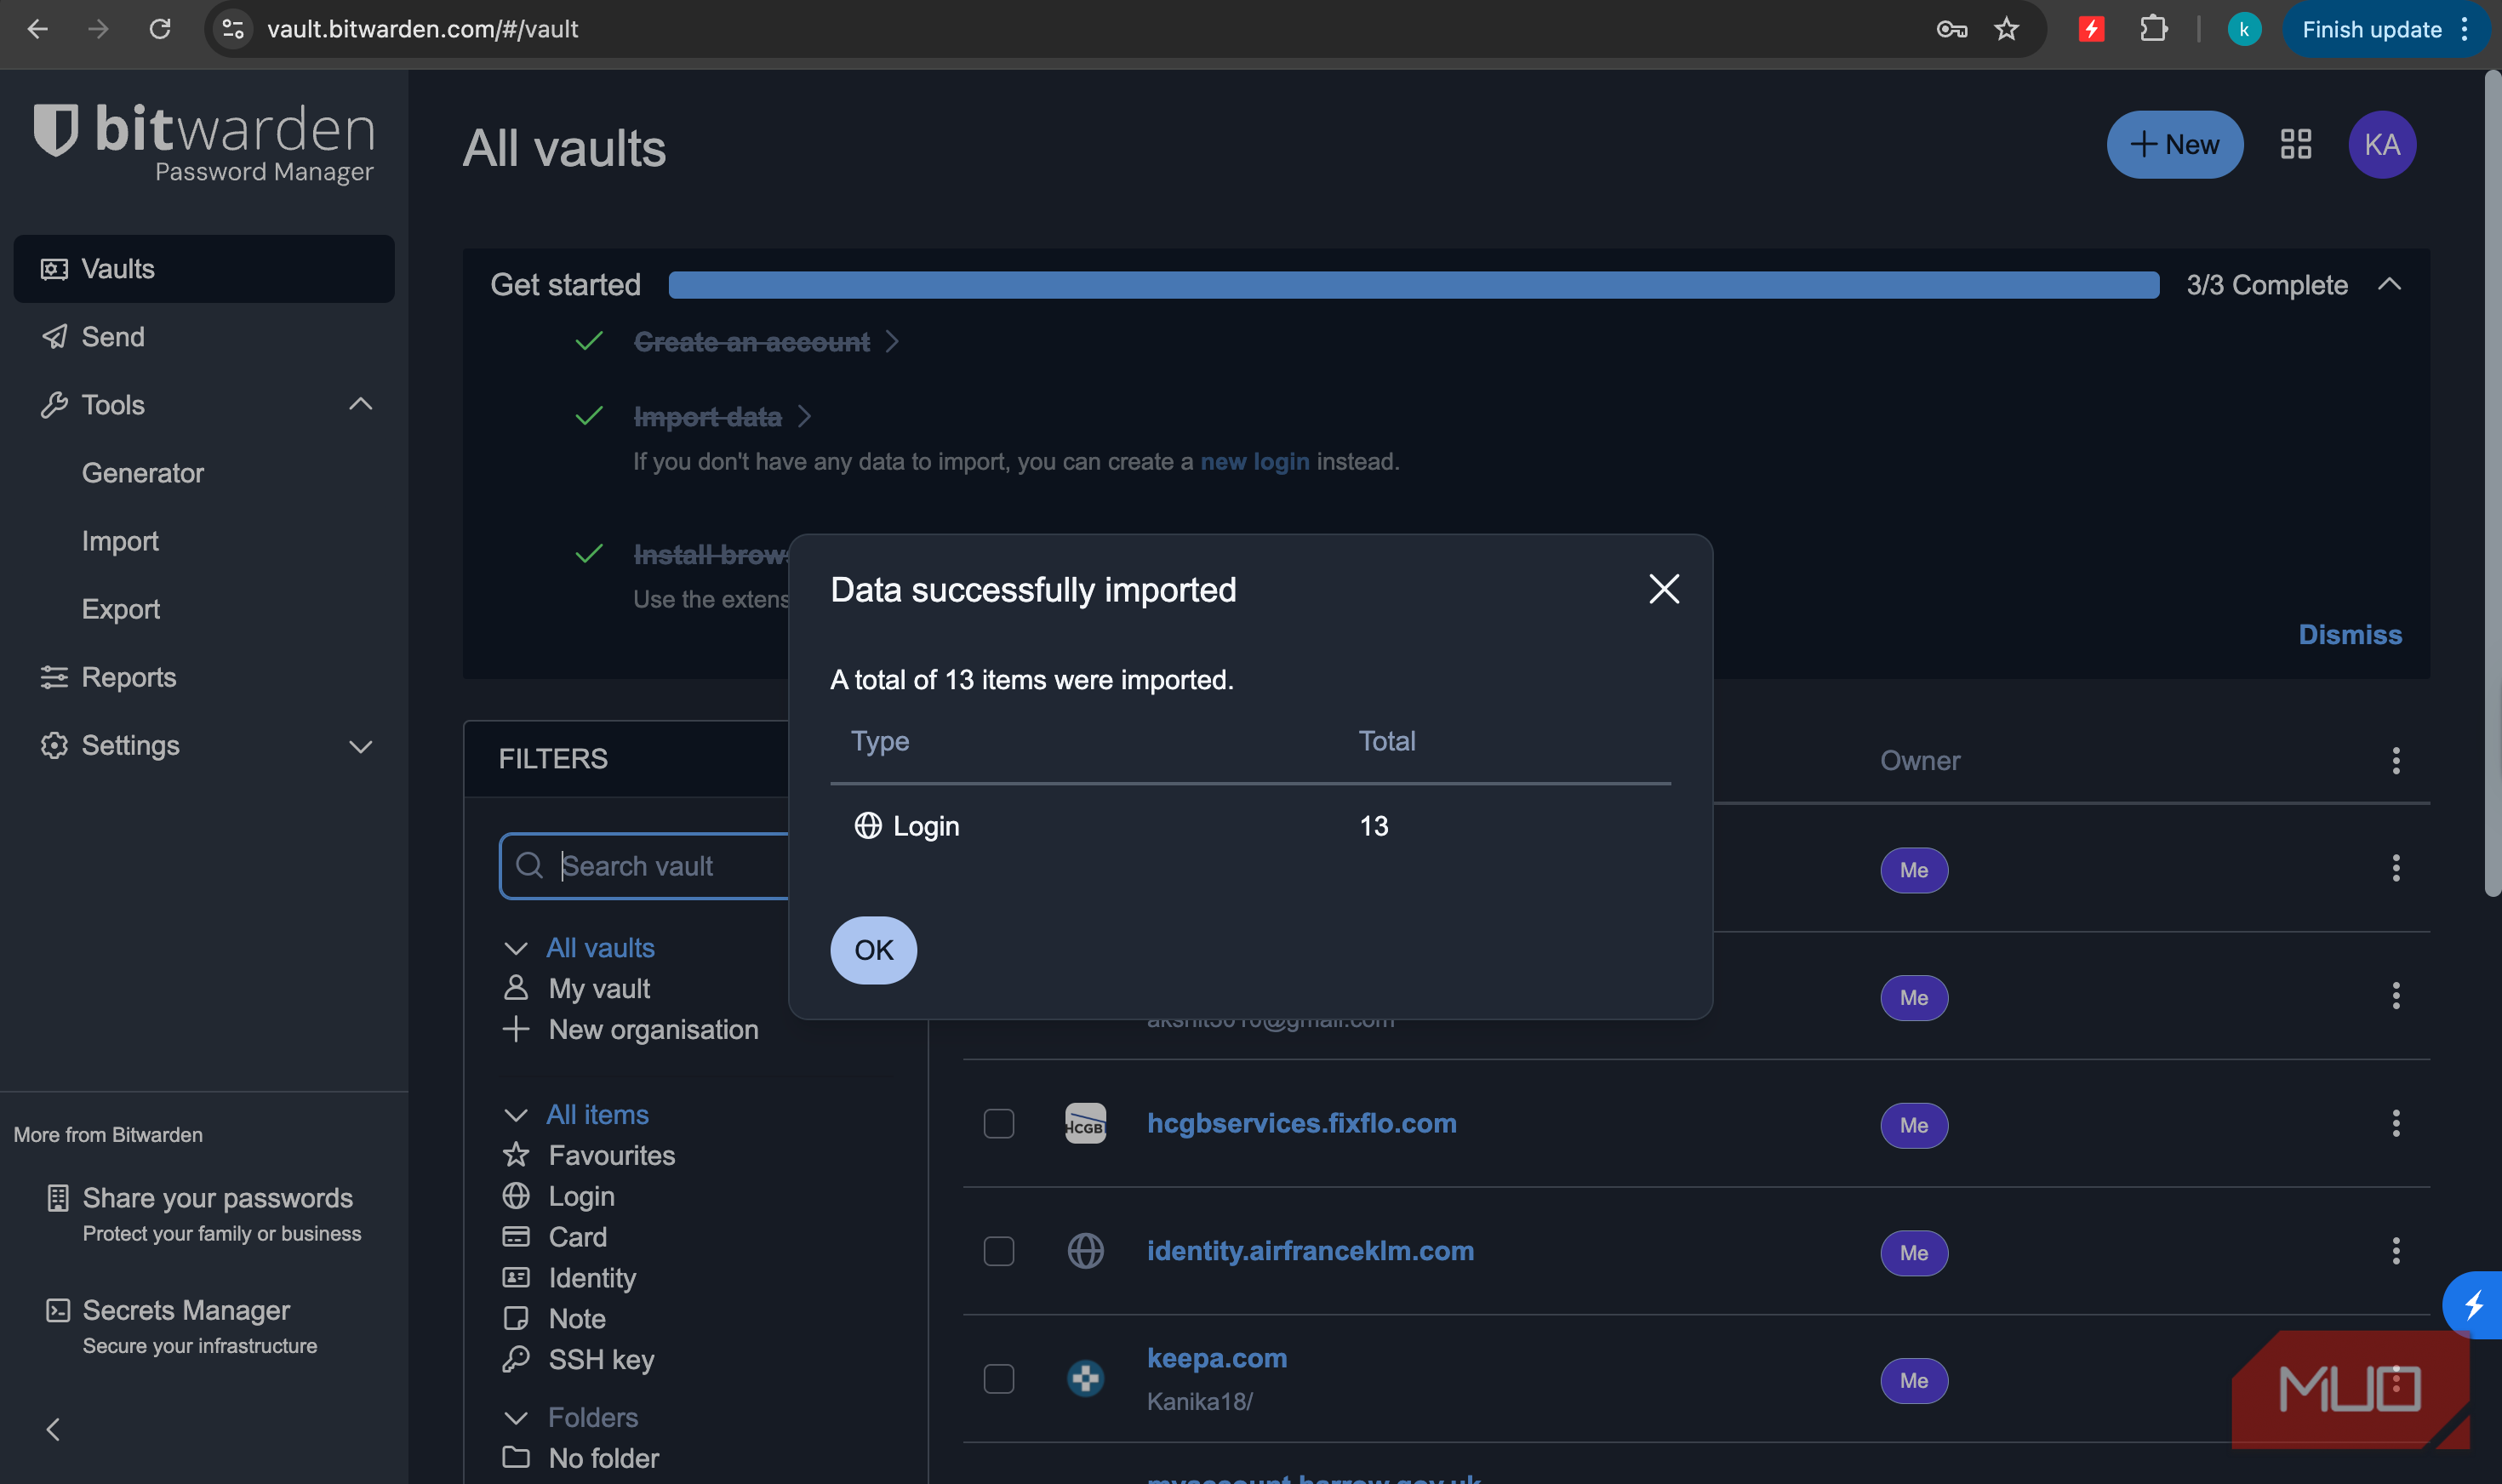Bookmark page with the star icon
Screen dimensions: 2502x1484
(x=2006, y=30)
